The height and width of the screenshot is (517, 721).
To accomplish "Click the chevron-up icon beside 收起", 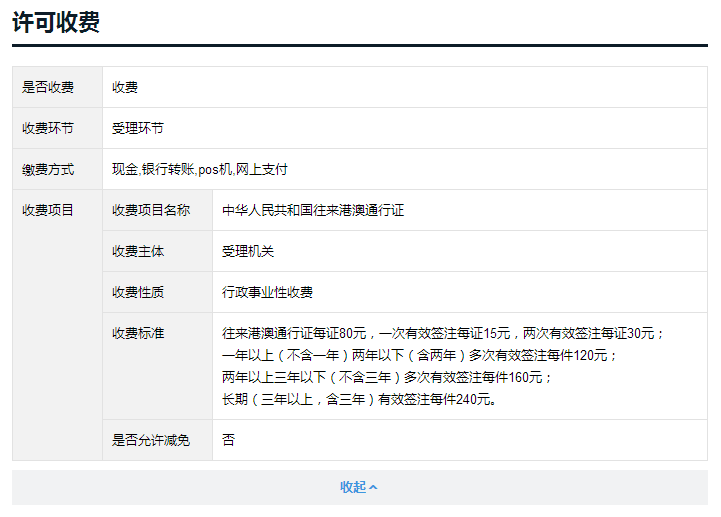I will click(x=374, y=488).
